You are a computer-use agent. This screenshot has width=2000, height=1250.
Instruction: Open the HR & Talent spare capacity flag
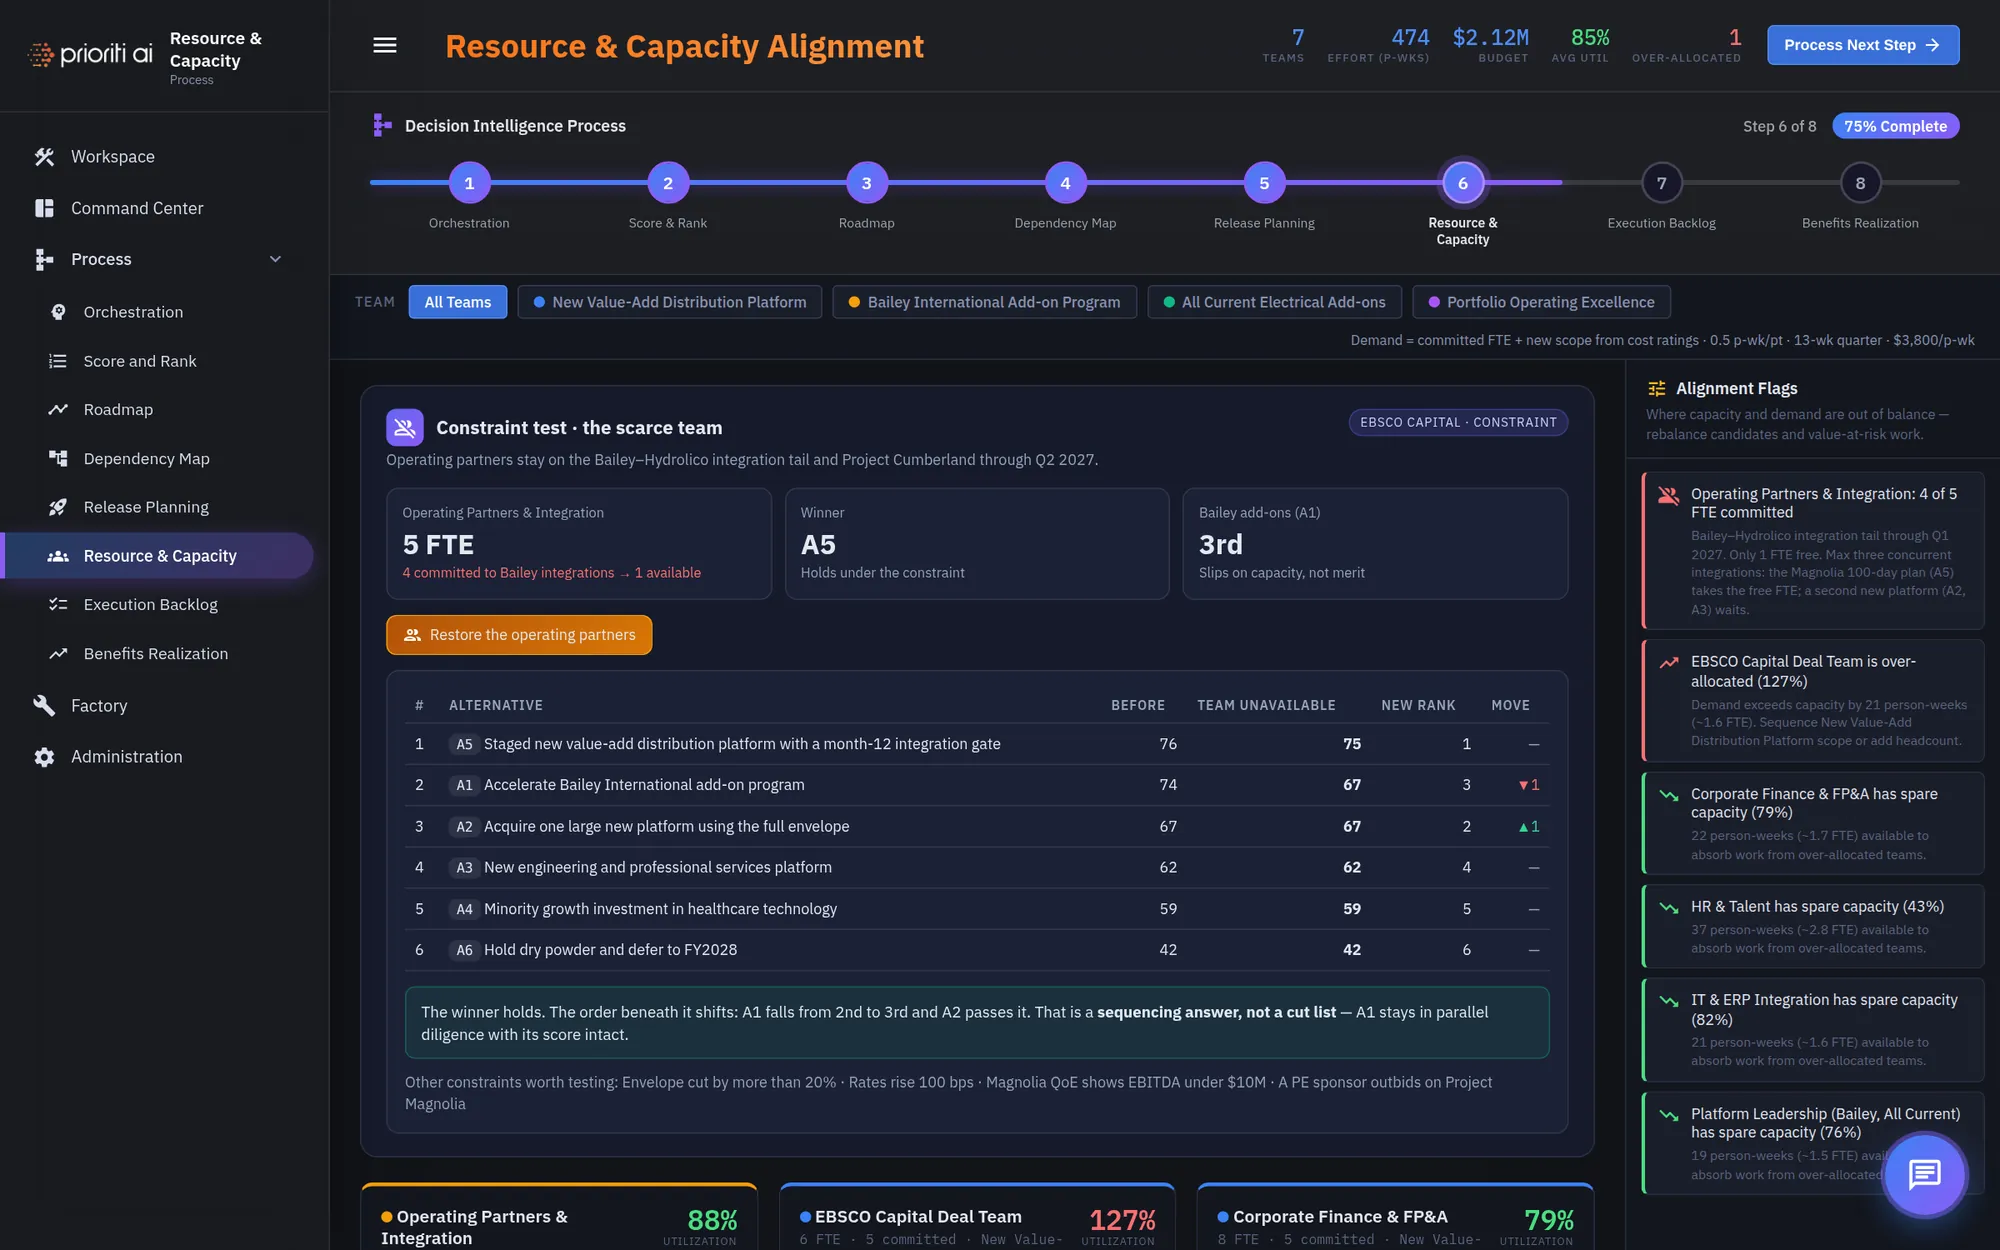(1813, 926)
